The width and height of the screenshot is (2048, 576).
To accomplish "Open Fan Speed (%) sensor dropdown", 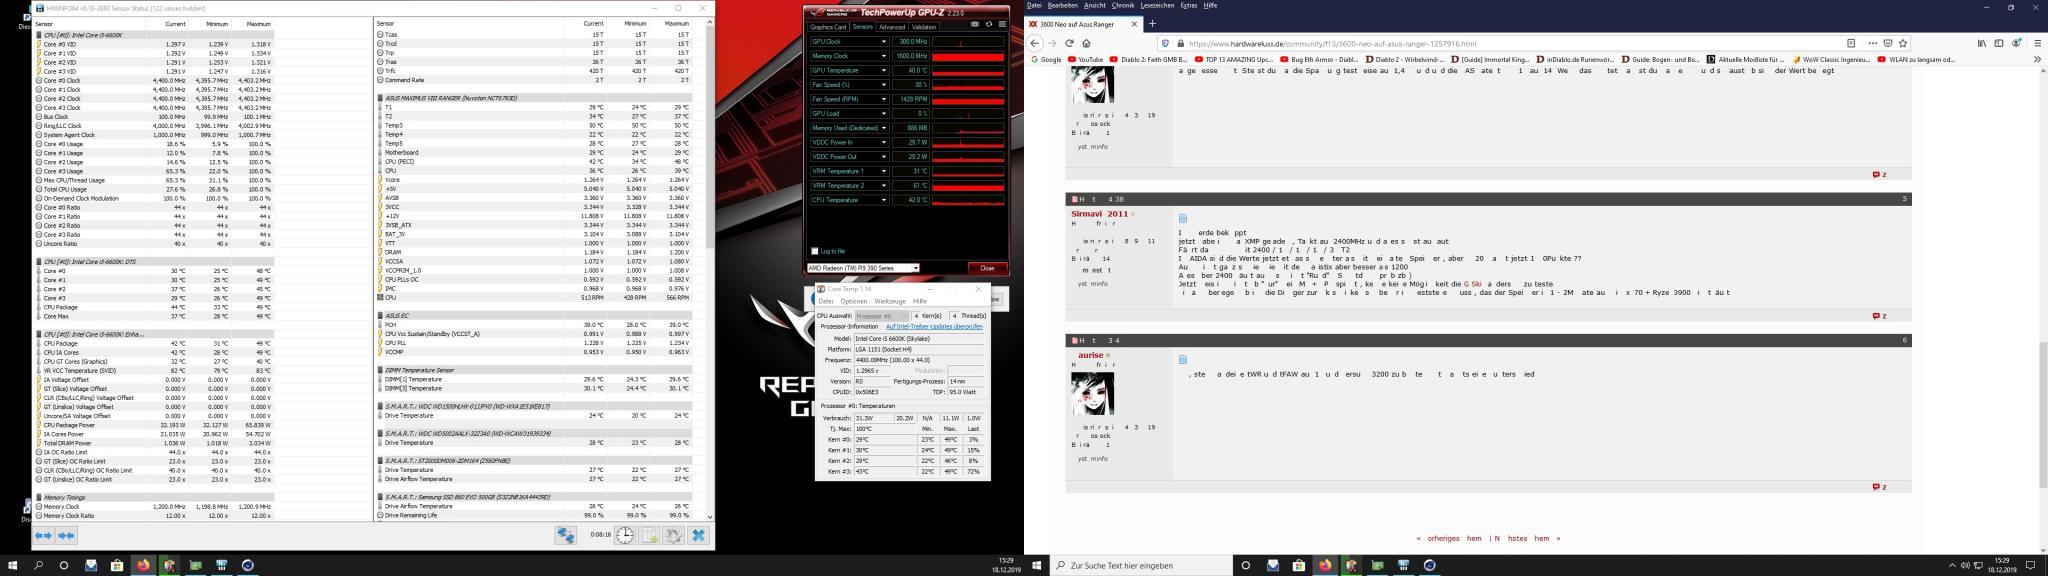I will 884,85.
